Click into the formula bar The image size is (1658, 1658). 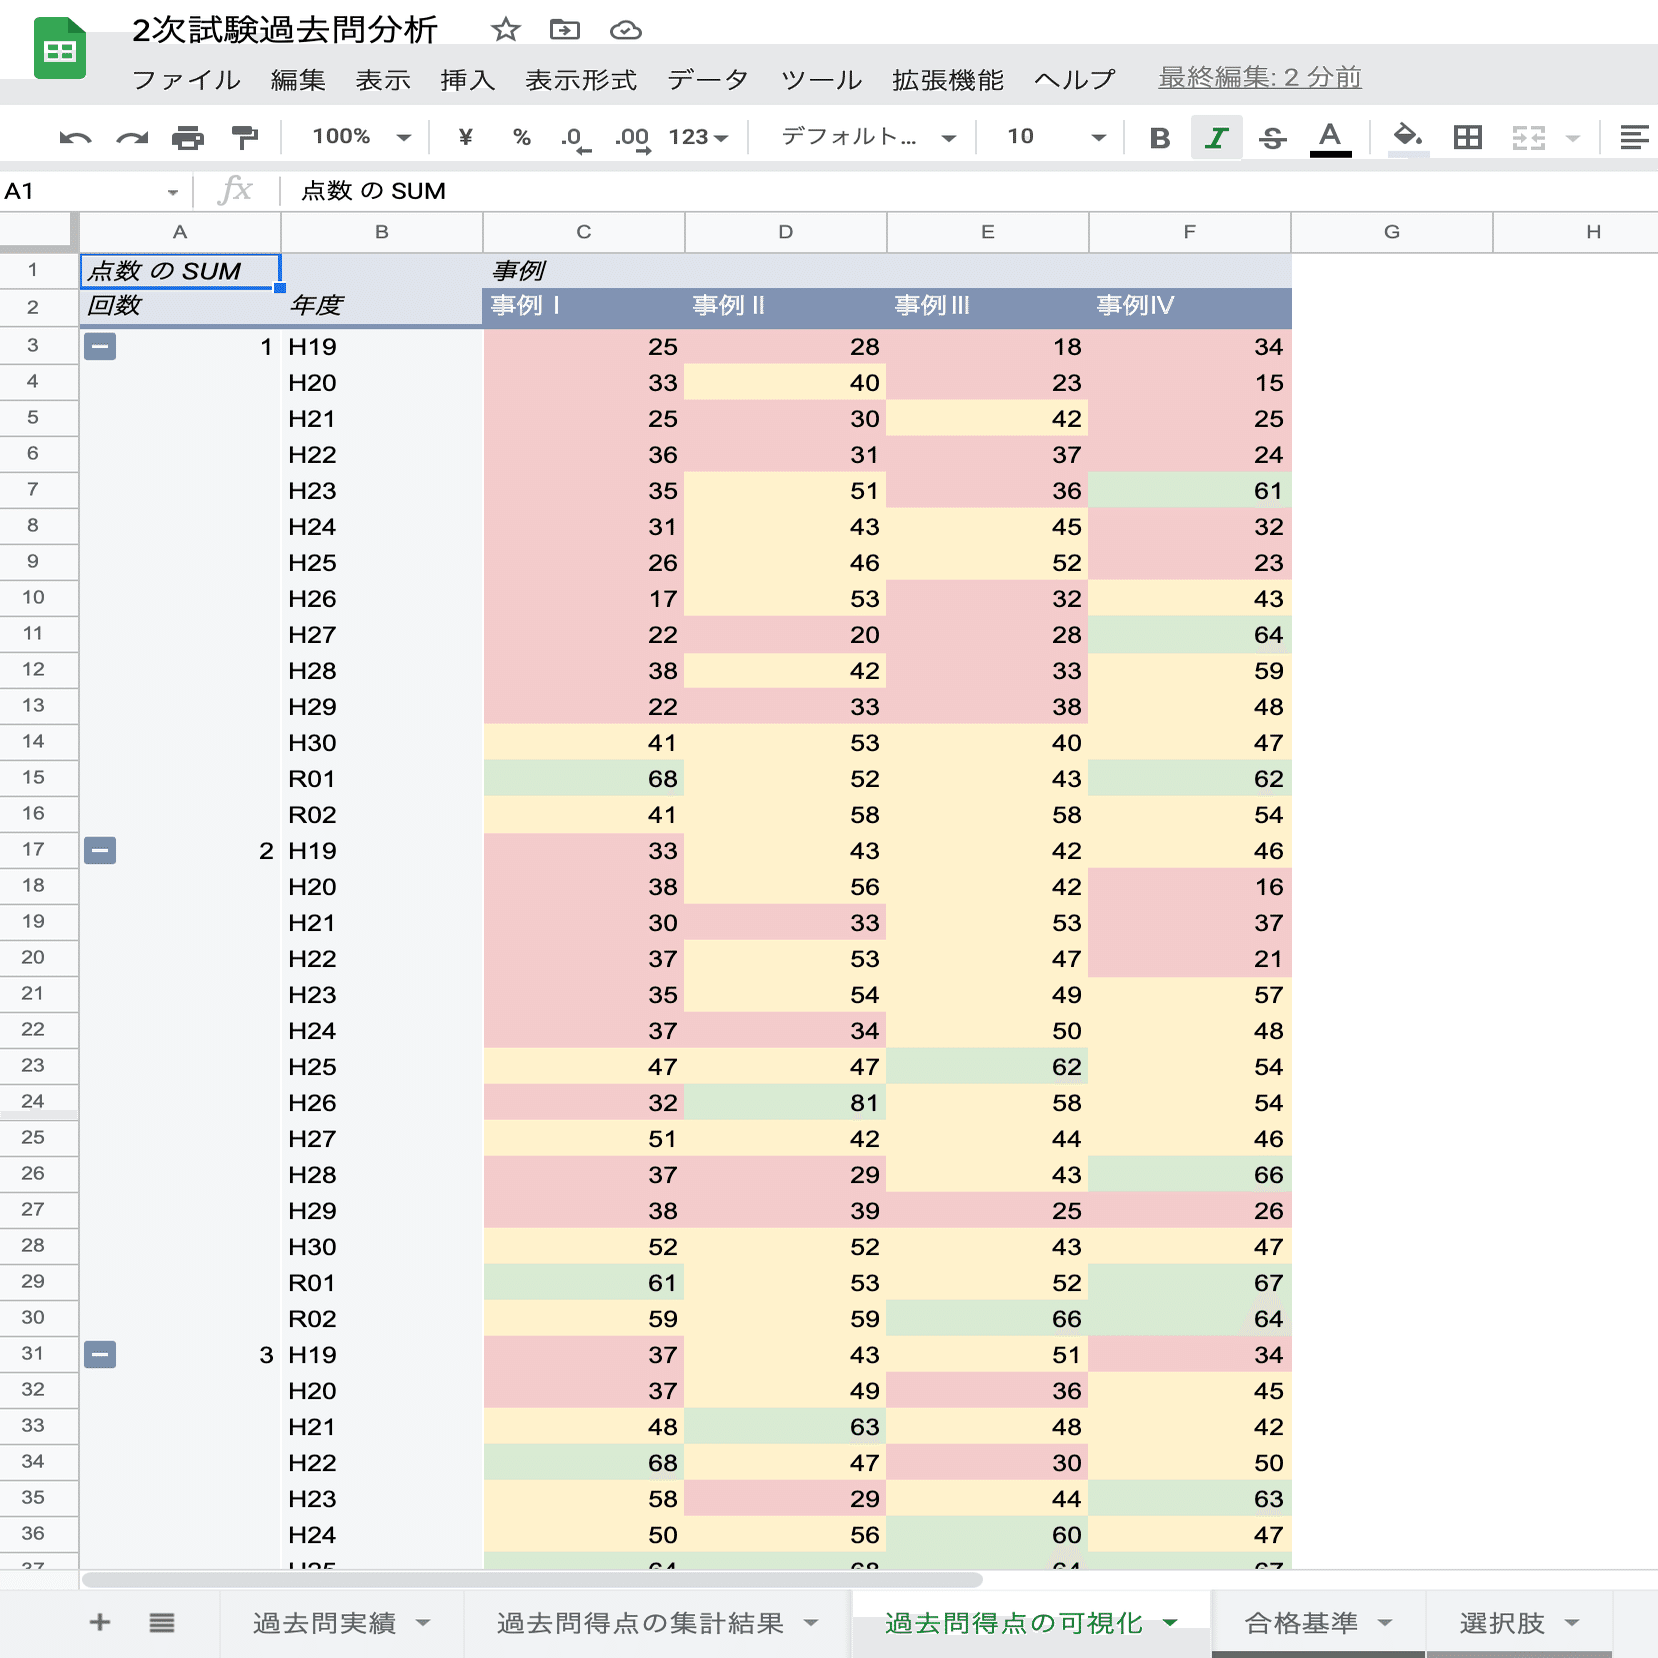tap(970, 191)
